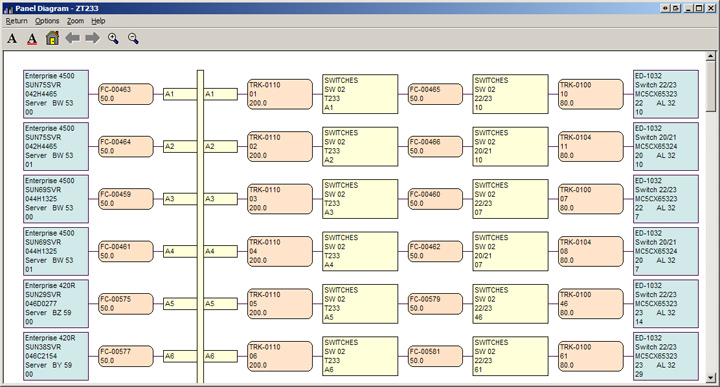Navigate back with the left arrow
This screenshot has width=720, height=387.
pyautogui.click(x=73, y=38)
